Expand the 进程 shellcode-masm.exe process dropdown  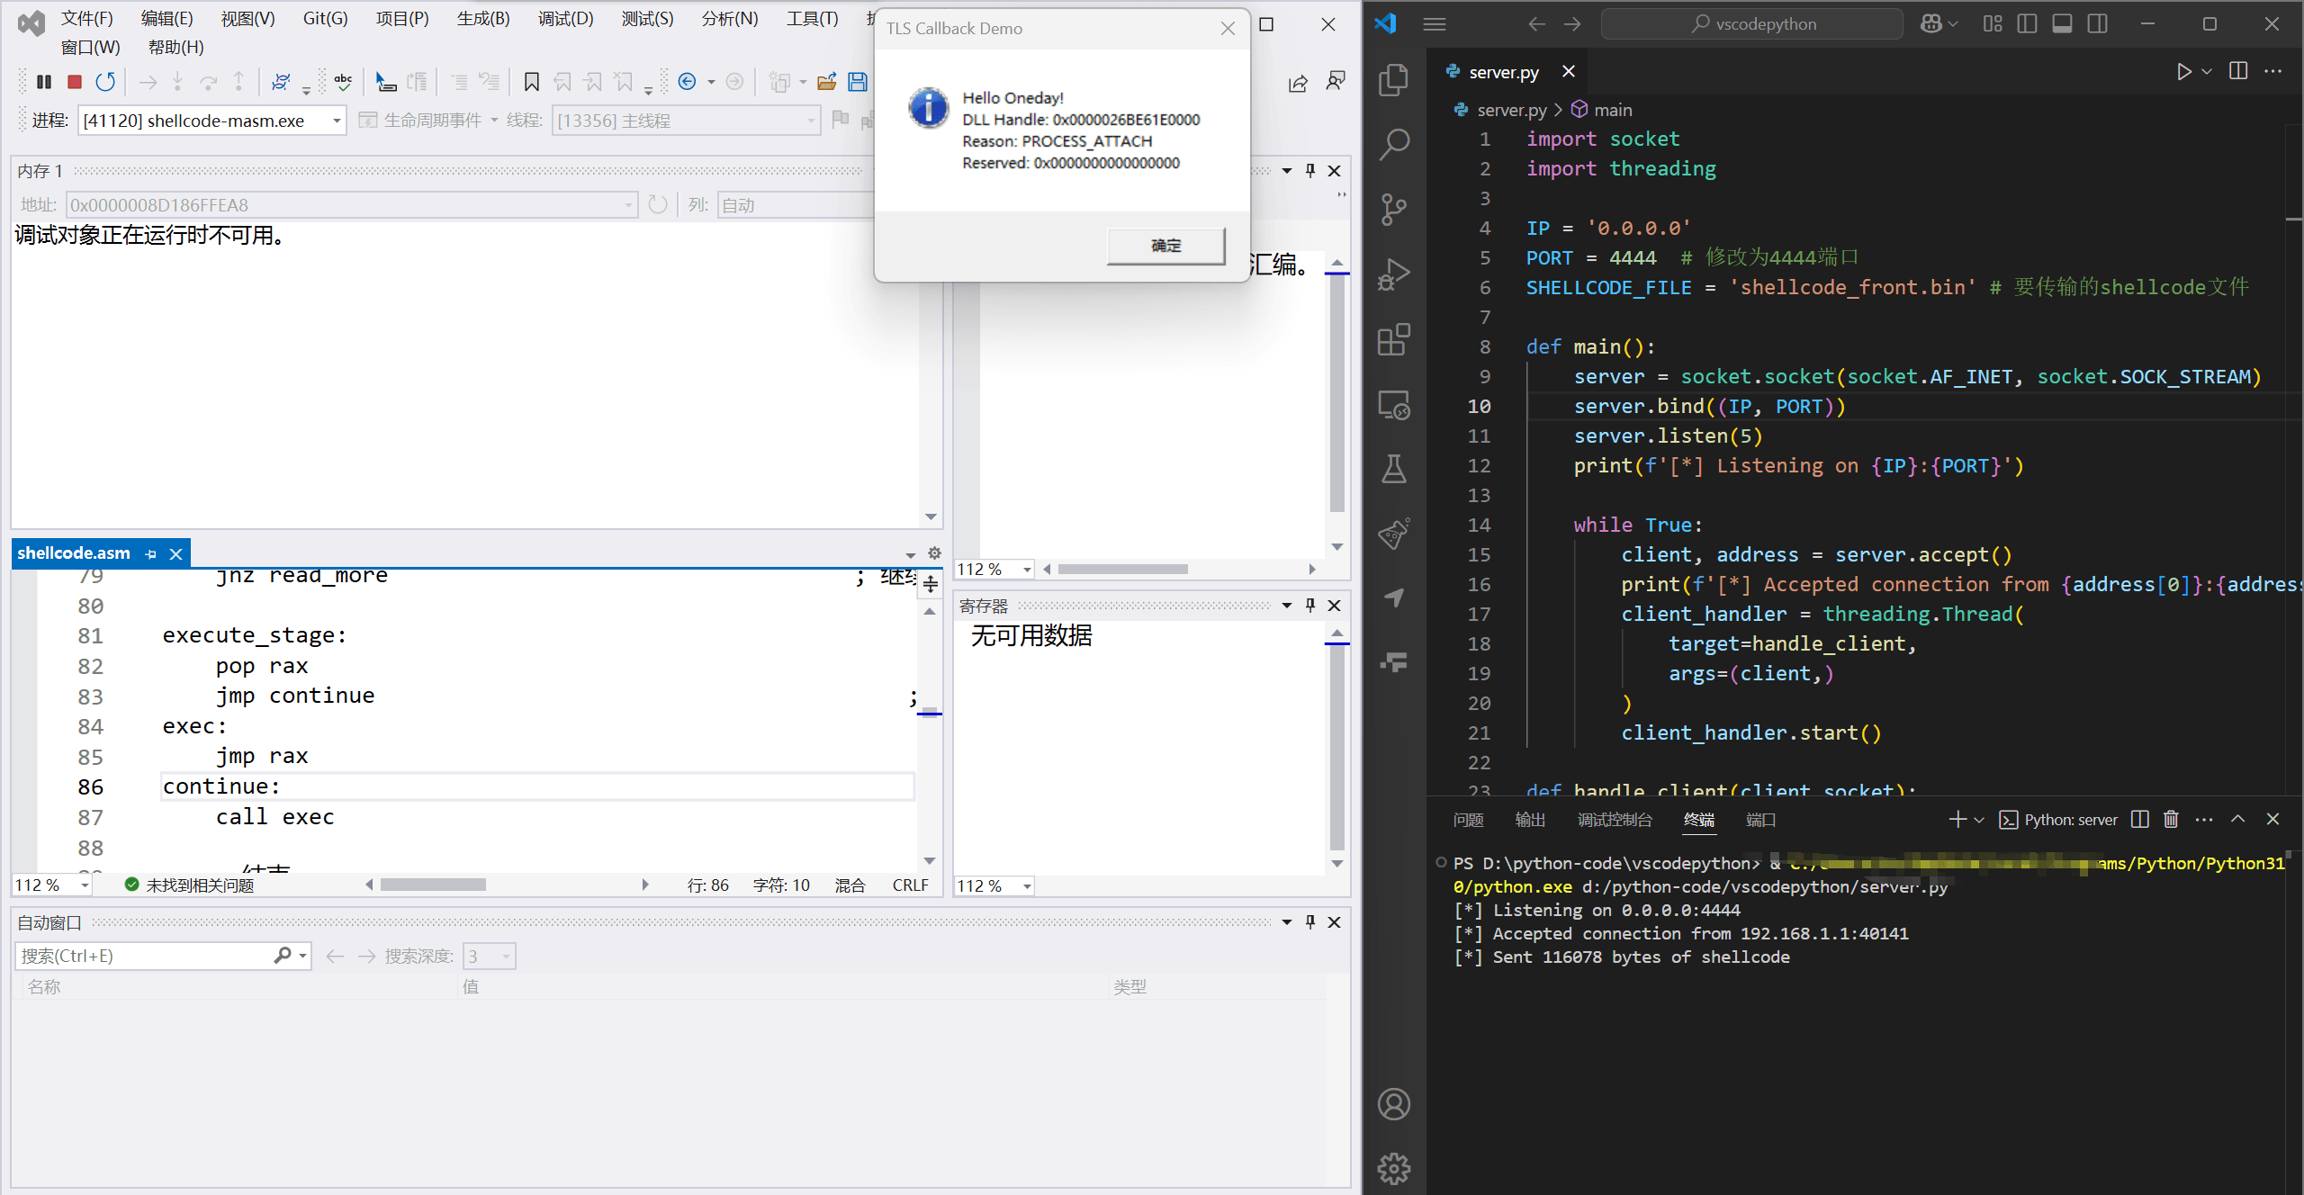pyautogui.click(x=336, y=121)
